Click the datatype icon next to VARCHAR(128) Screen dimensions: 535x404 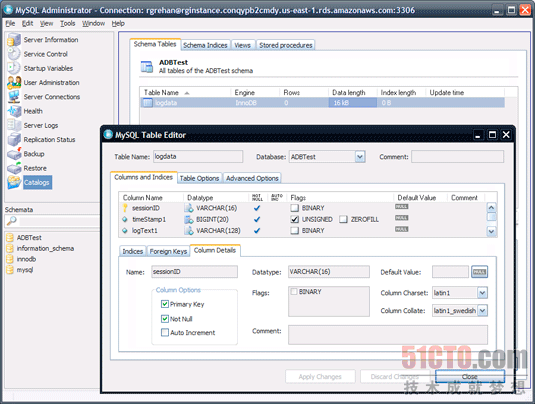[x=189, y=231]
